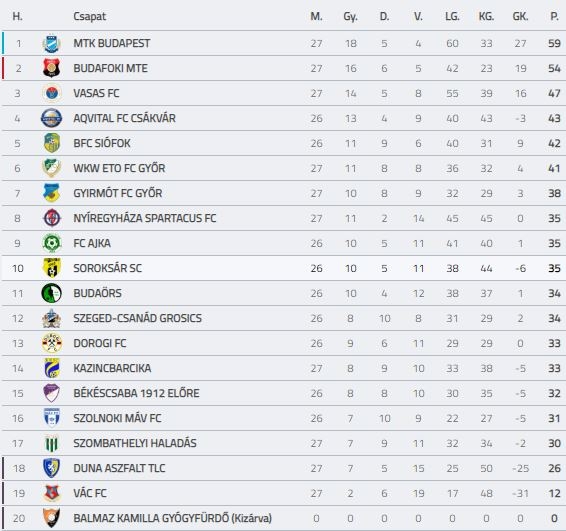The image size is (566, 531).
Task: Sort by the P. points column header
Action: tap(554, 16)
